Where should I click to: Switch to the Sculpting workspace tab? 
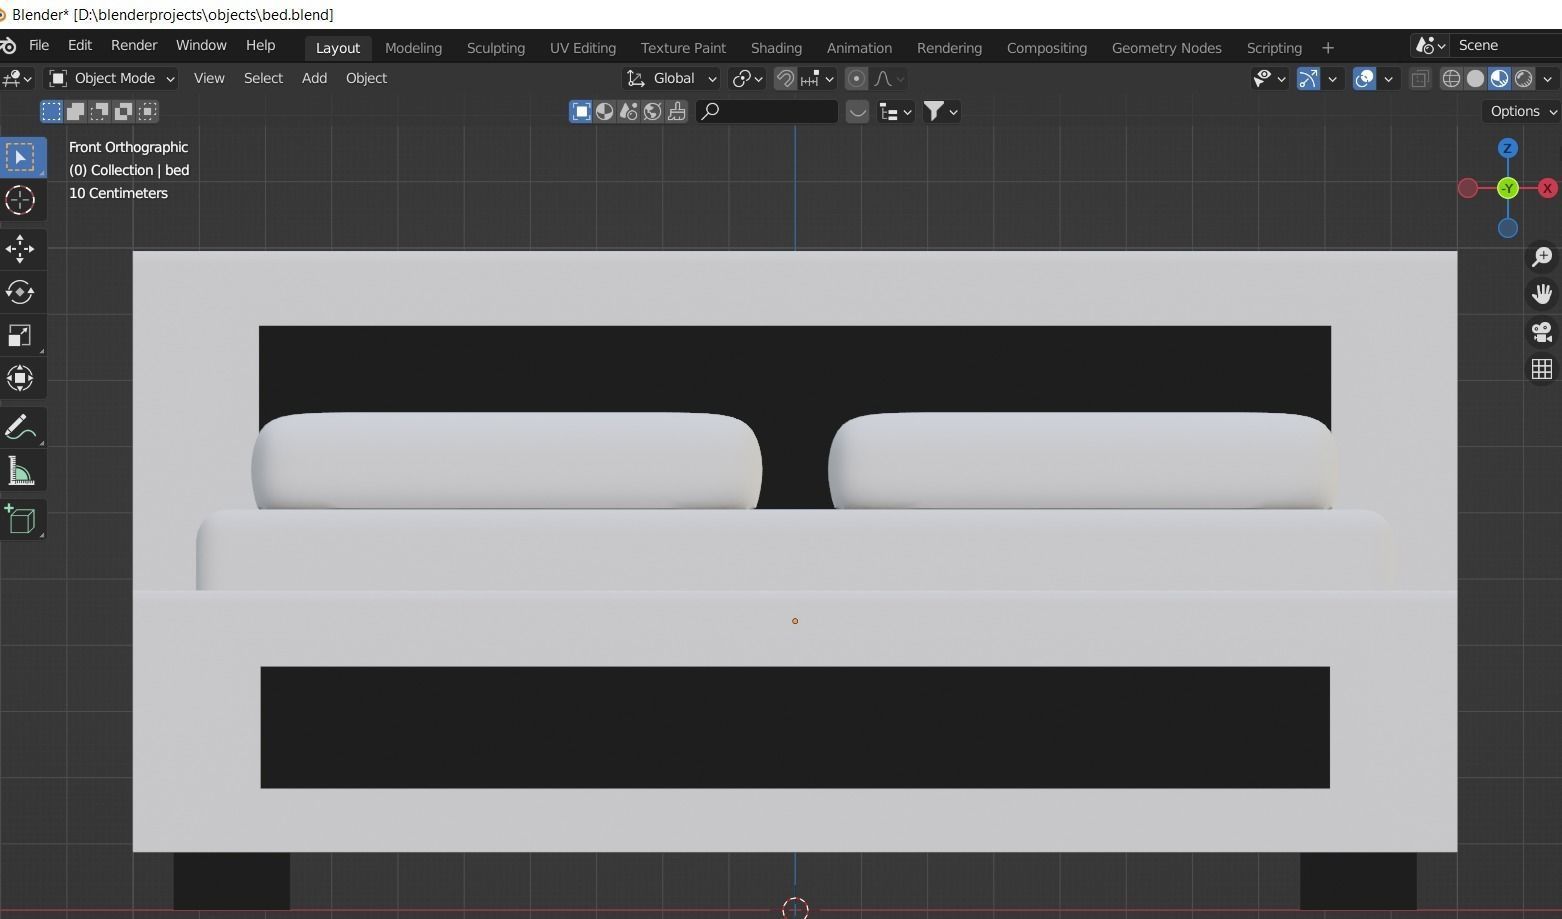coord(496,48)
